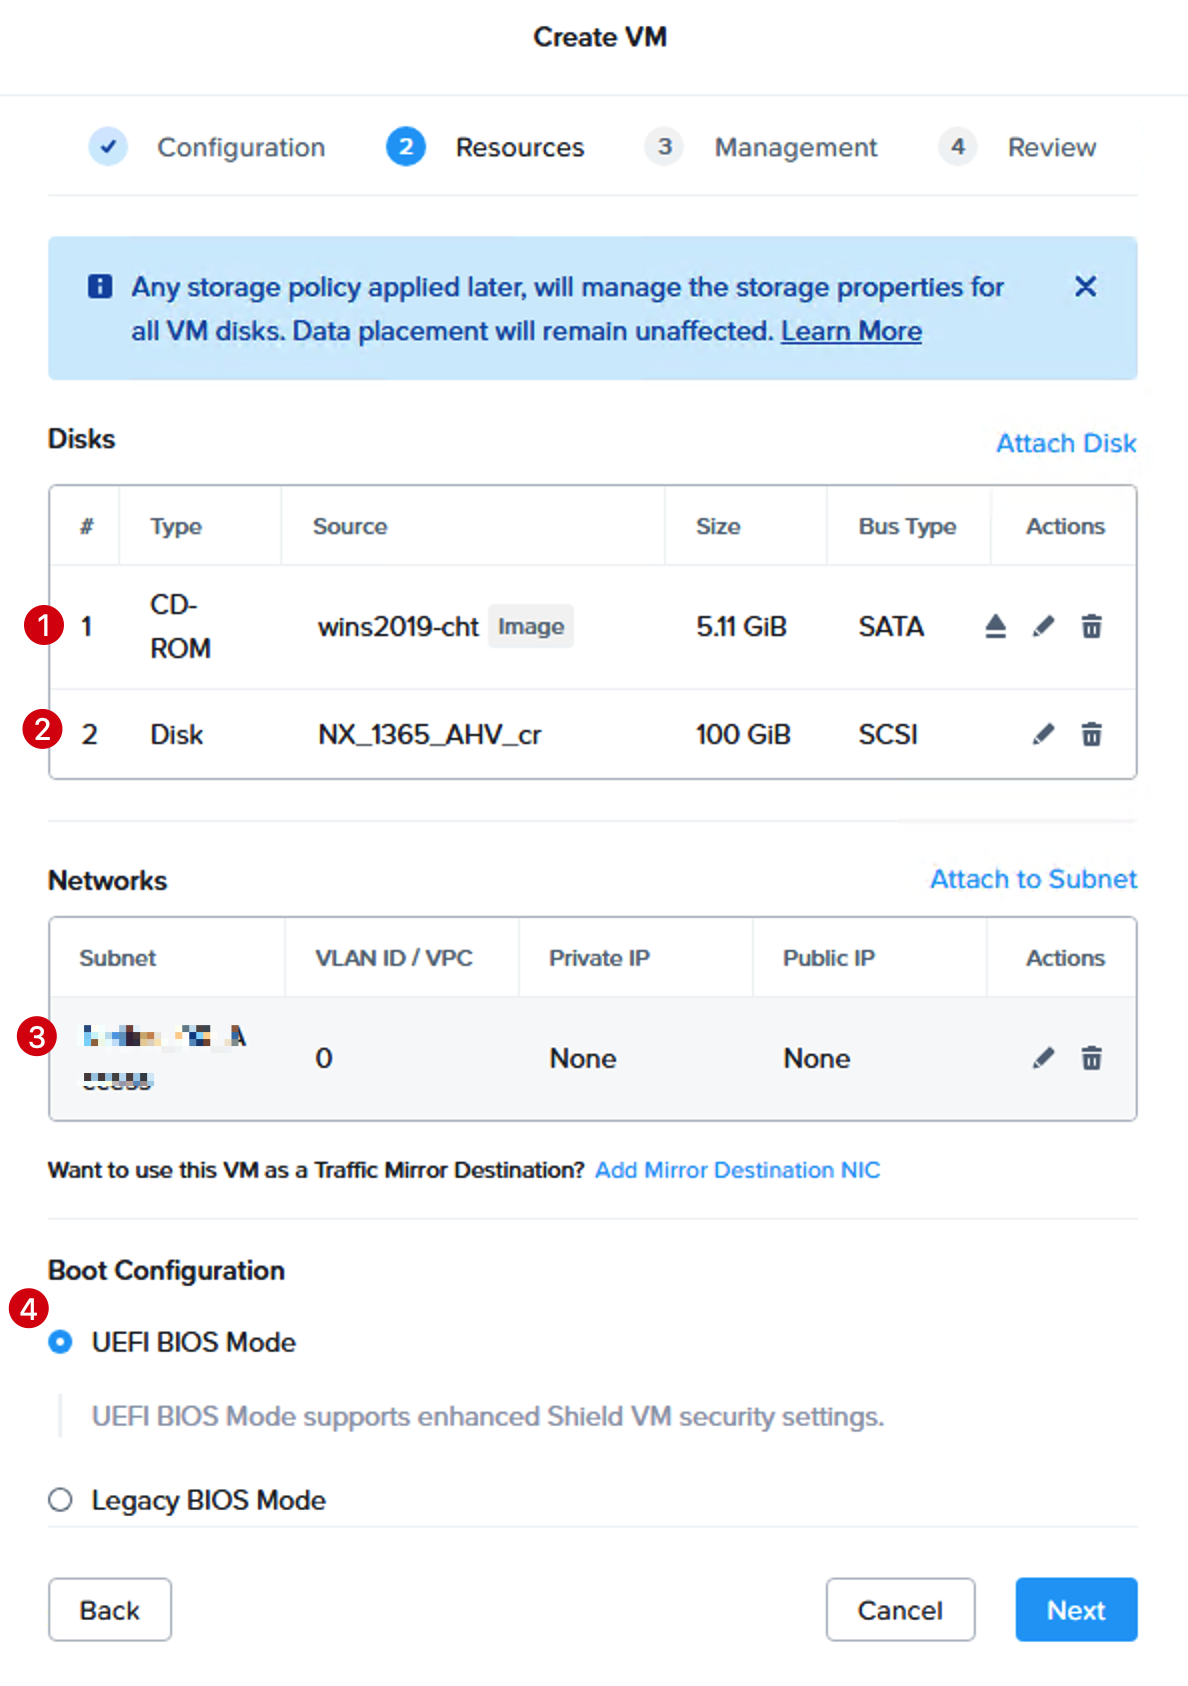The image size is (1188, 1686).
Task: Delete the attached subnet network entry
Action: pyautogui.click(x=1092, y=1058)
